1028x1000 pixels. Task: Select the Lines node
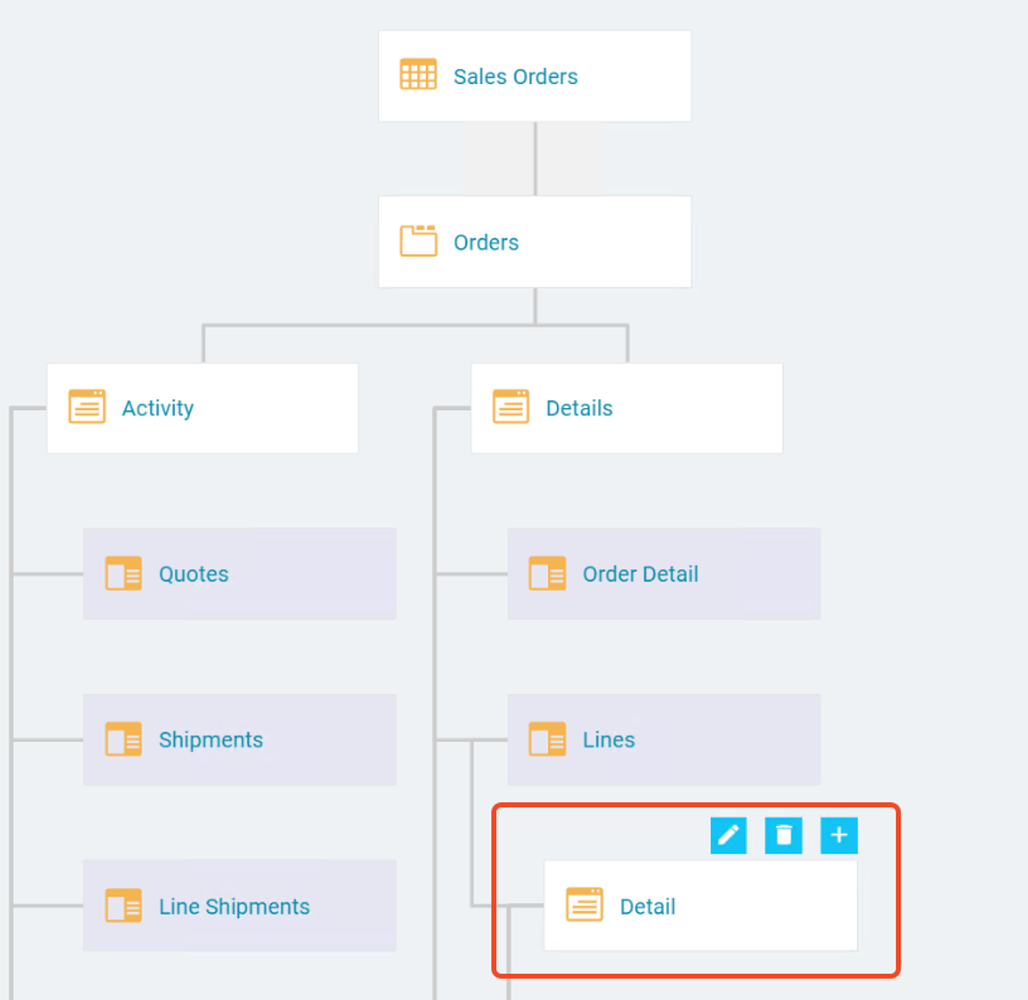(663, 739)
